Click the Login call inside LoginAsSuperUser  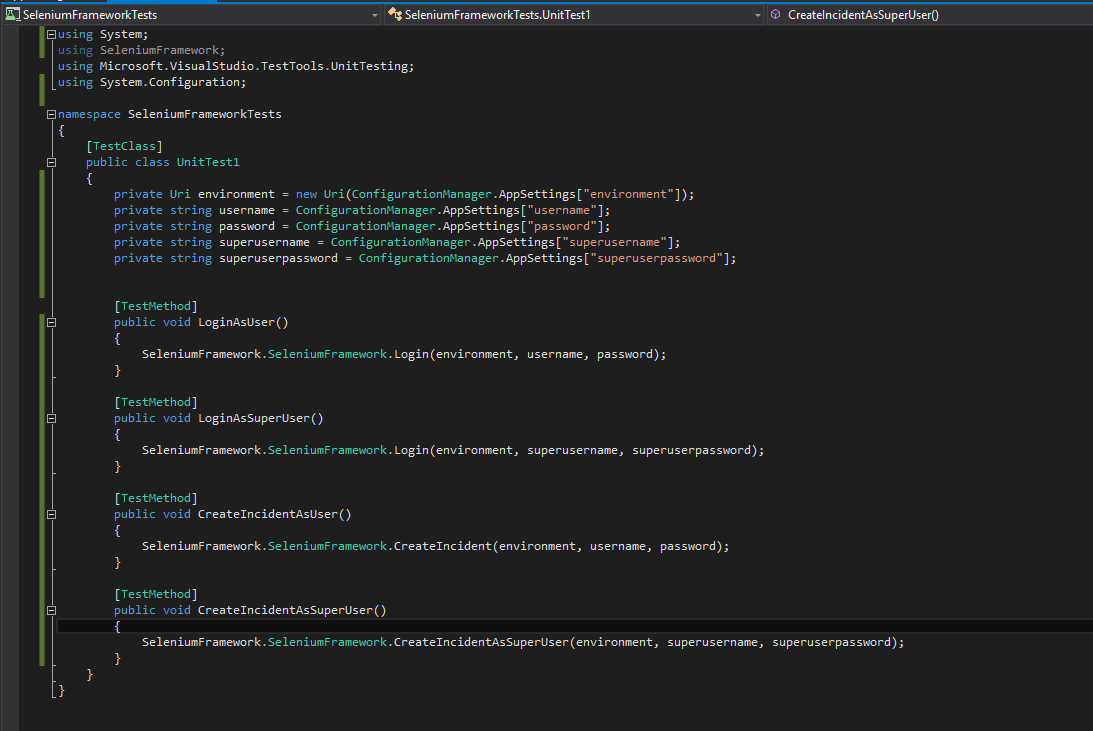[411, 451]
